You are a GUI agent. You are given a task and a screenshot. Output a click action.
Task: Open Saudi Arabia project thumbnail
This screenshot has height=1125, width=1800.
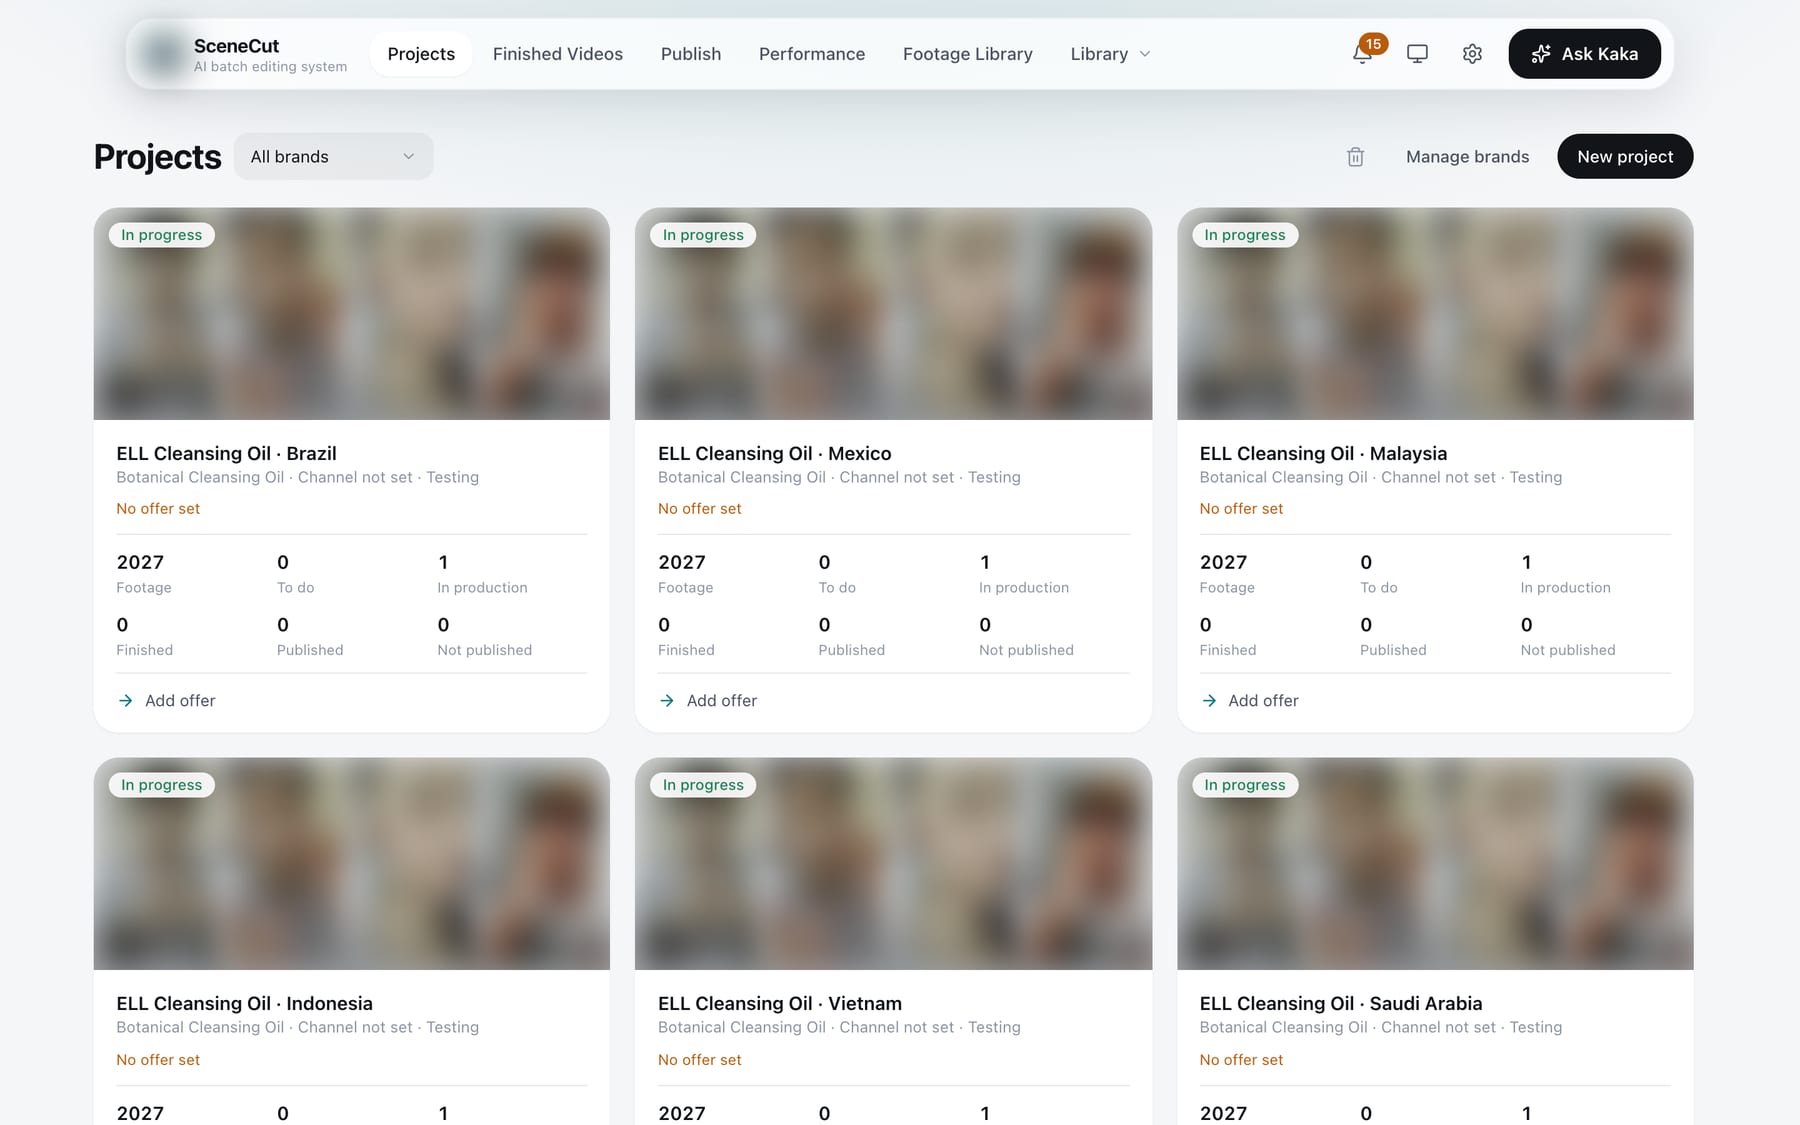(1435, 864)
